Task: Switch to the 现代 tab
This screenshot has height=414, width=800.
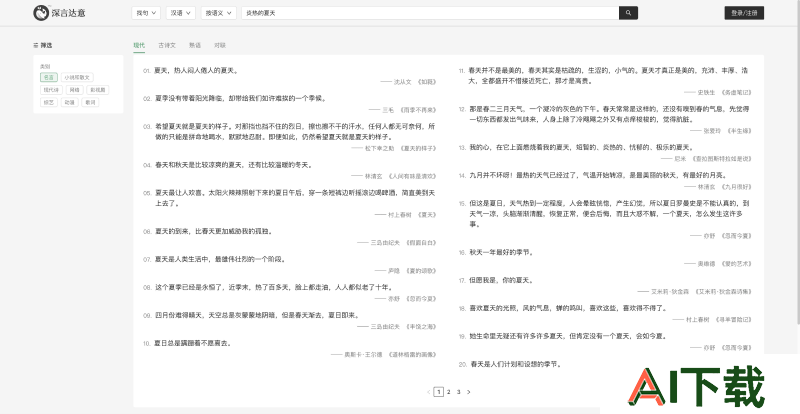Action: click(x=139, y=45)
